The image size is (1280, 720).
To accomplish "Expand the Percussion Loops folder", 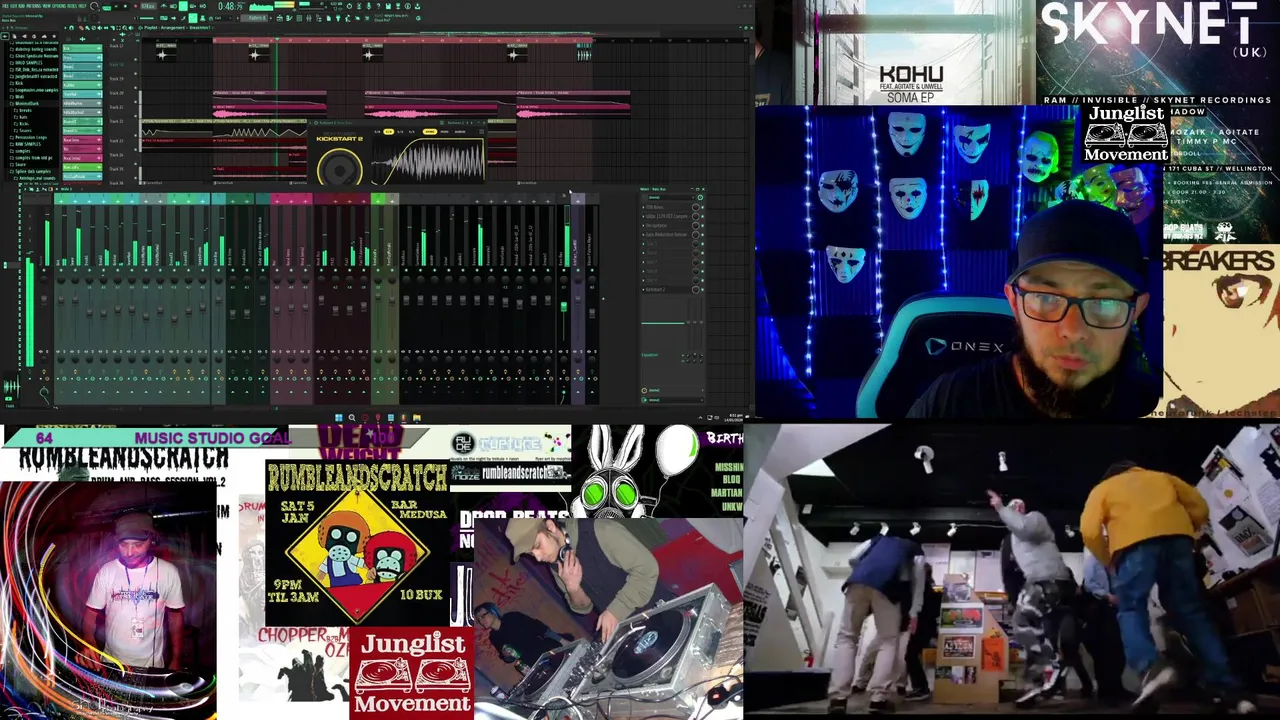I will [28, 137].
